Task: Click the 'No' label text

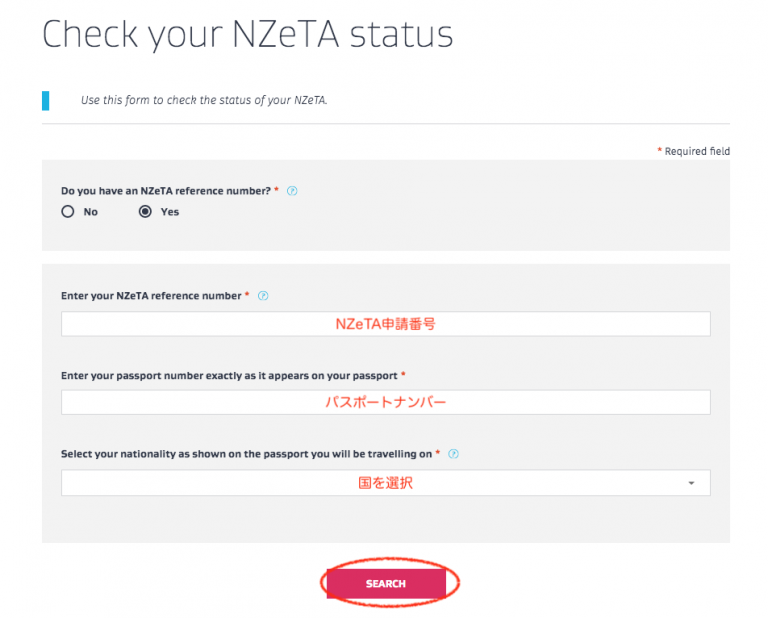Action: click(x=91, y=212)
